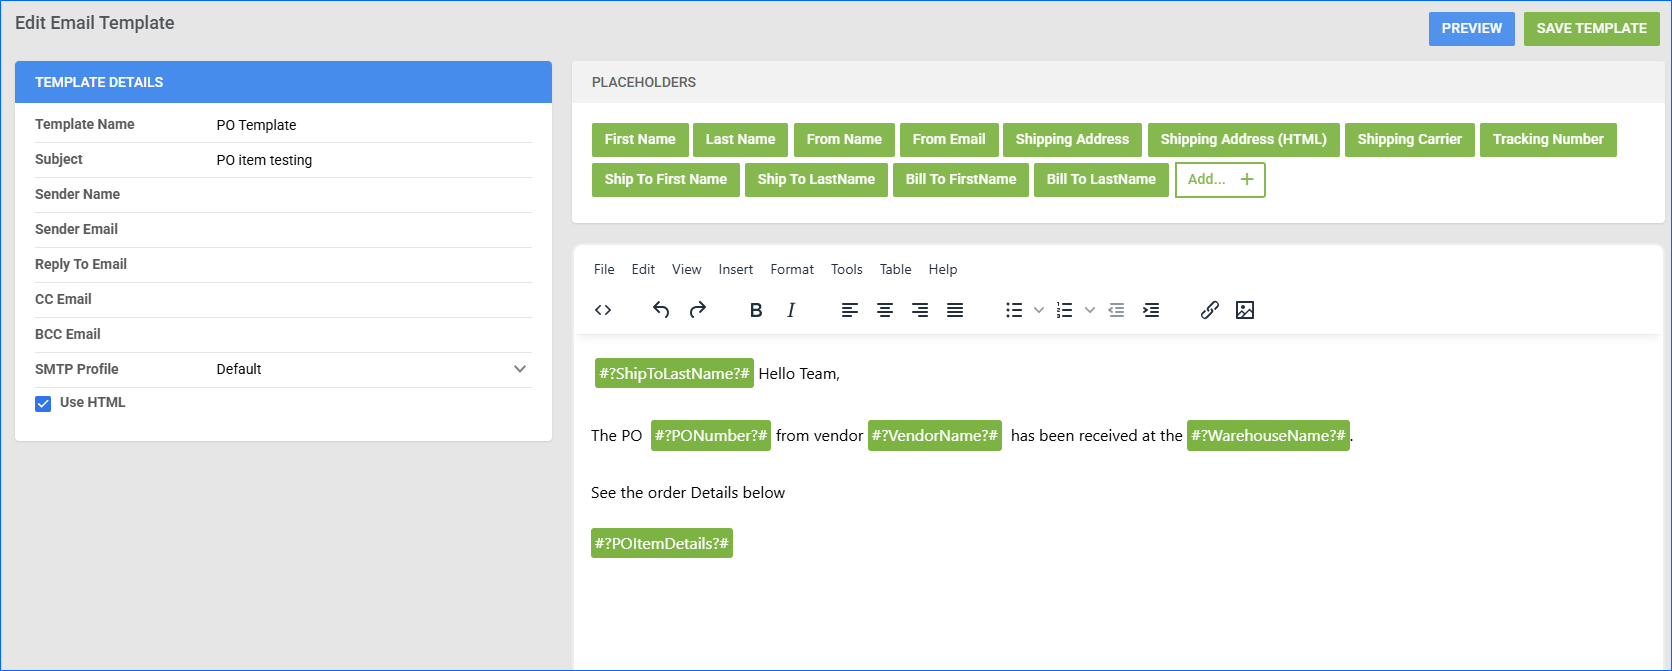Edit the Template Name field

pos(374,125)
